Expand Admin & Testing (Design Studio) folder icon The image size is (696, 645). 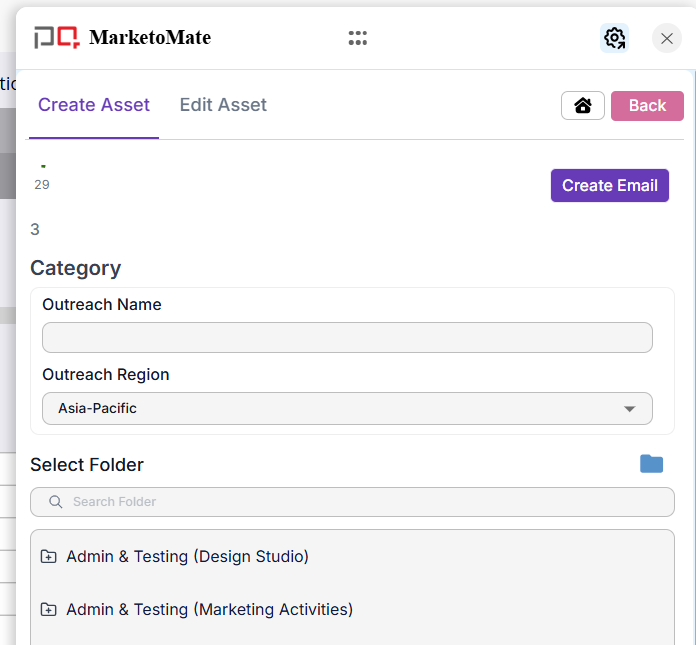pyautogui.click(x=48, y=557)
